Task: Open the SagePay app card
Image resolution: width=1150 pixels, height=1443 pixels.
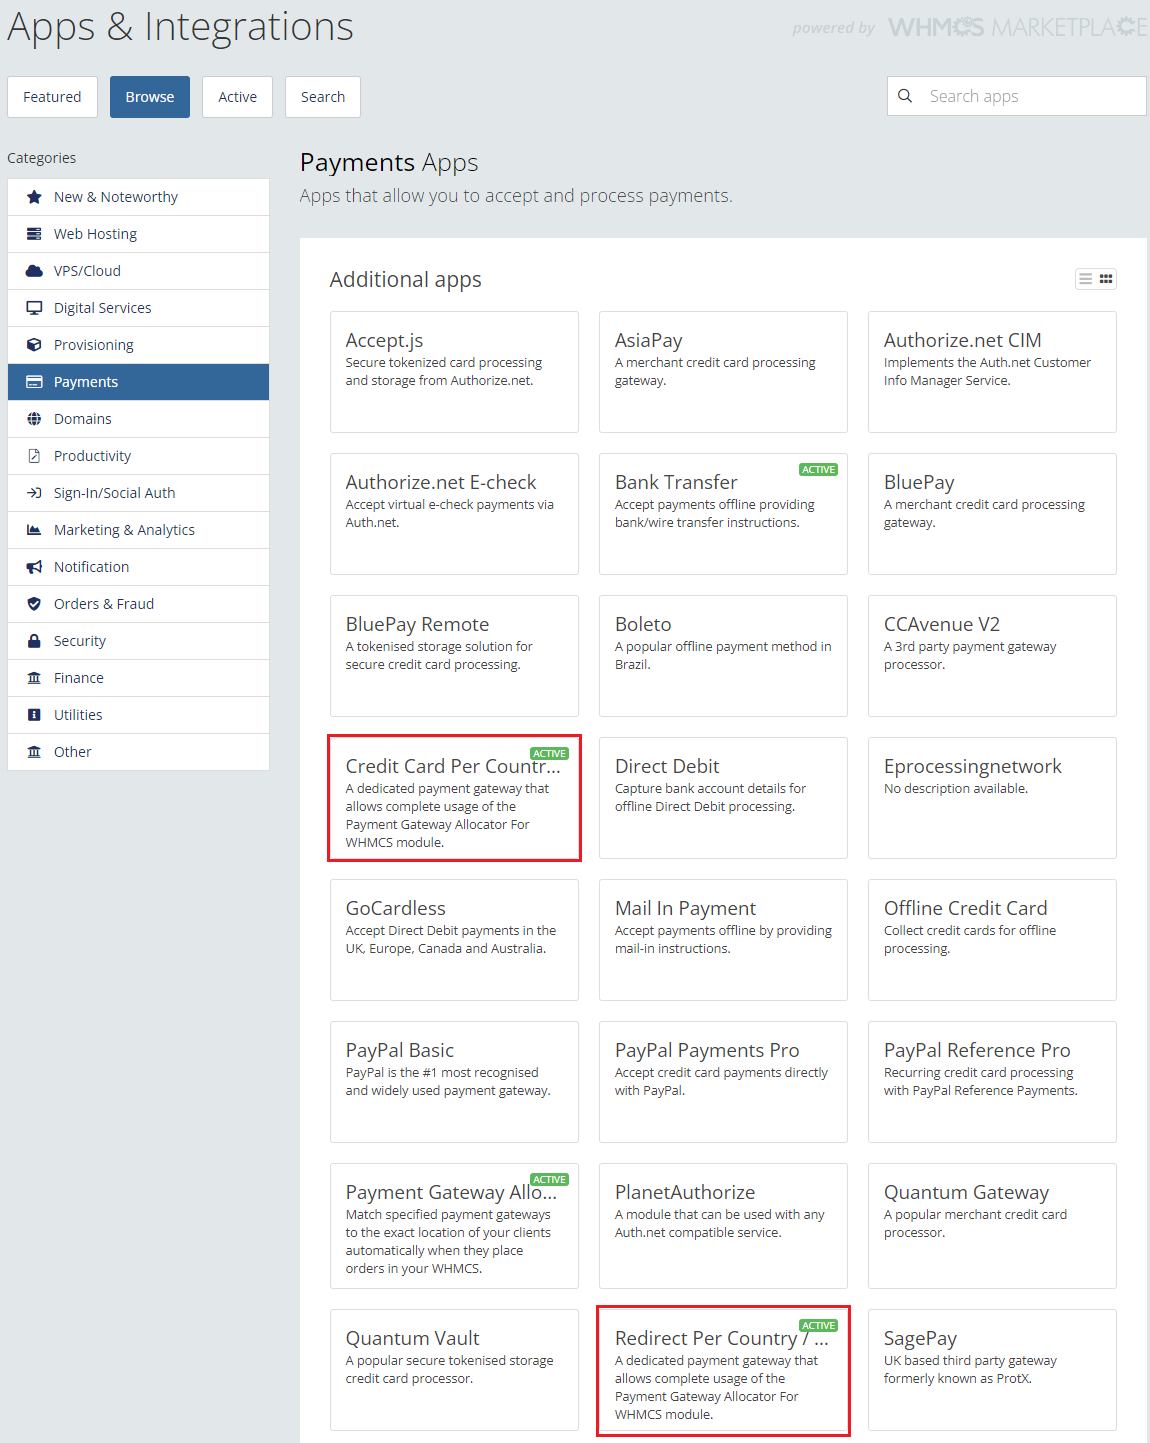Action: click(x=992, y=1370)
